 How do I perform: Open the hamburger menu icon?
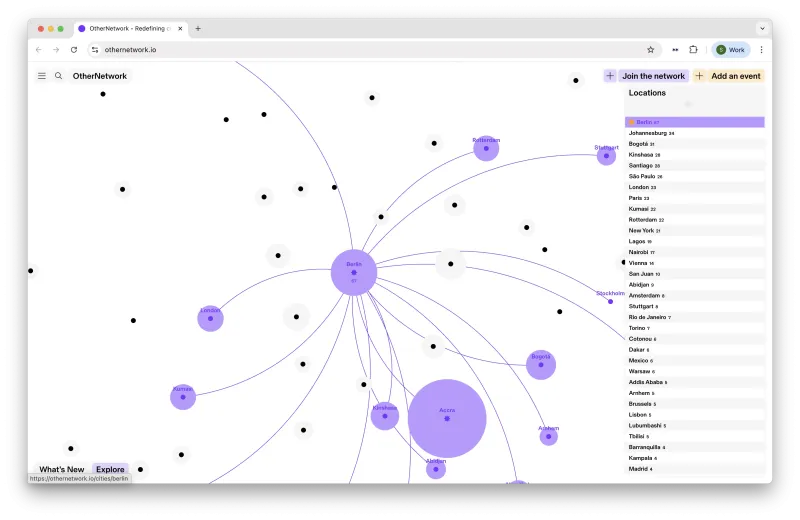tap(42, 76)
